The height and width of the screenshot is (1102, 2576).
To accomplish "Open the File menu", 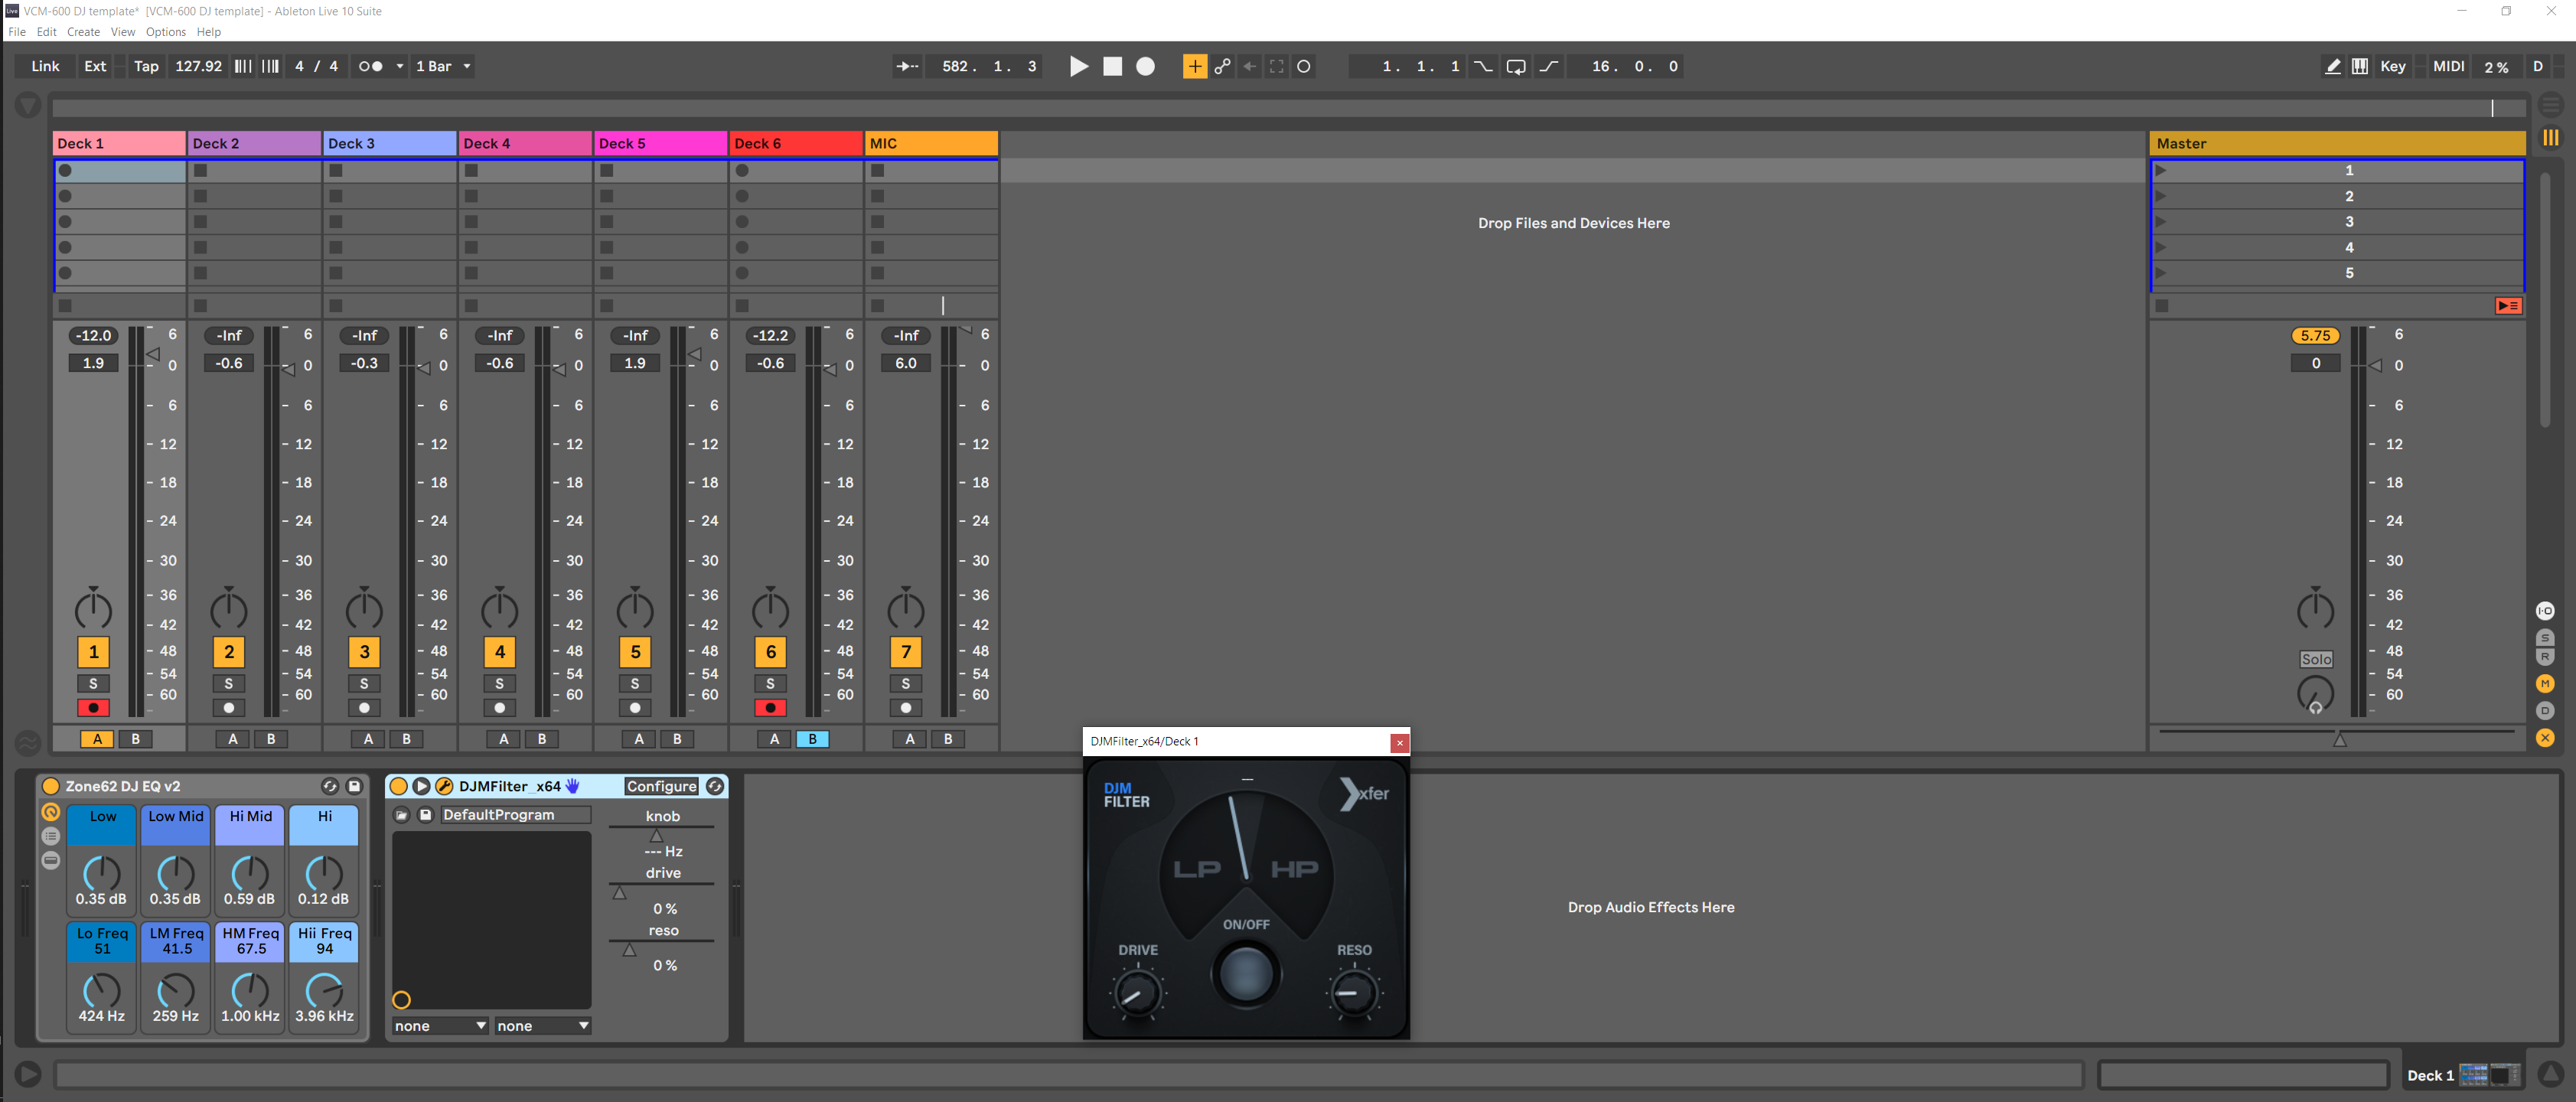I will pyautogui.click(x=17, y=32).
